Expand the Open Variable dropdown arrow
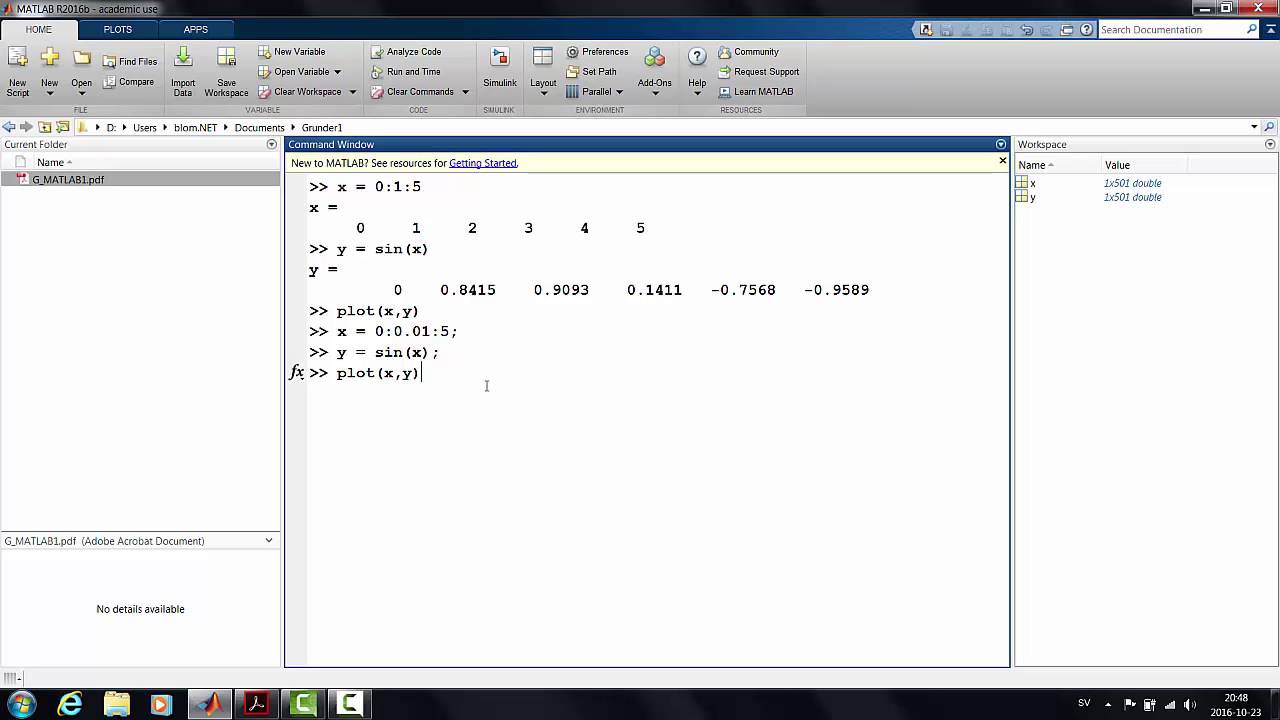This screenshot has height=720, width=1280. point(337,72)
